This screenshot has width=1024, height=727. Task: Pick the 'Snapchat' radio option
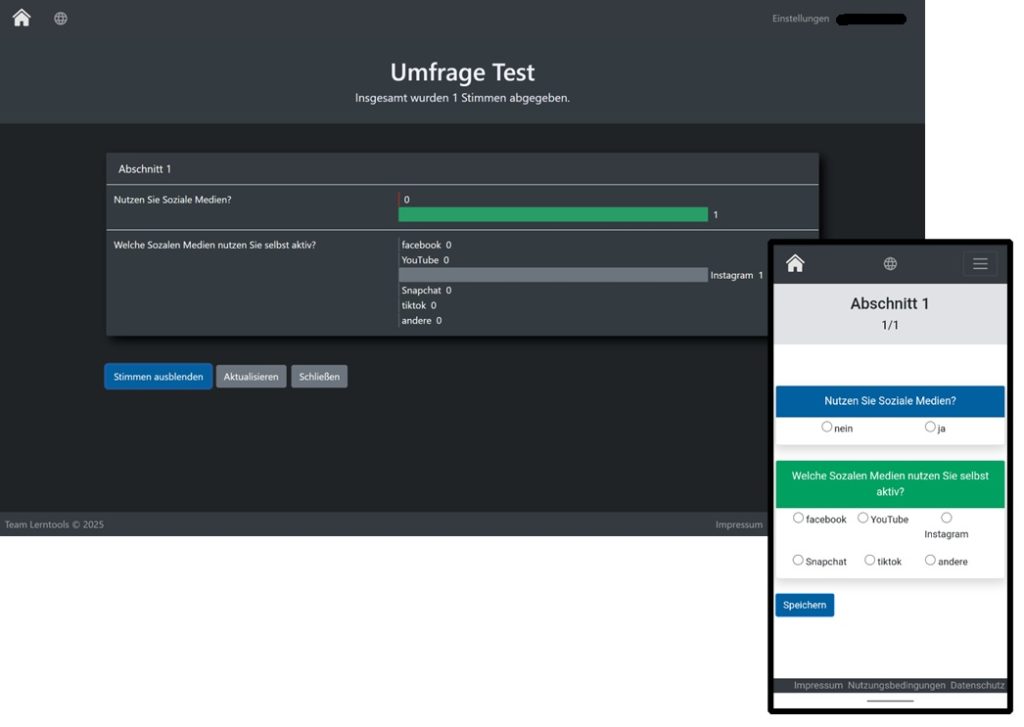798,560
